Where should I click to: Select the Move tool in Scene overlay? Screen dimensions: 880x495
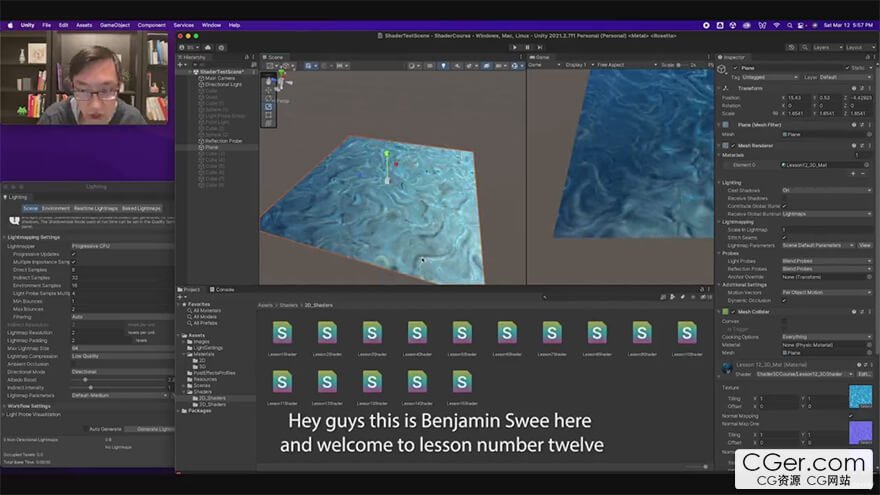tap(268, 90)
